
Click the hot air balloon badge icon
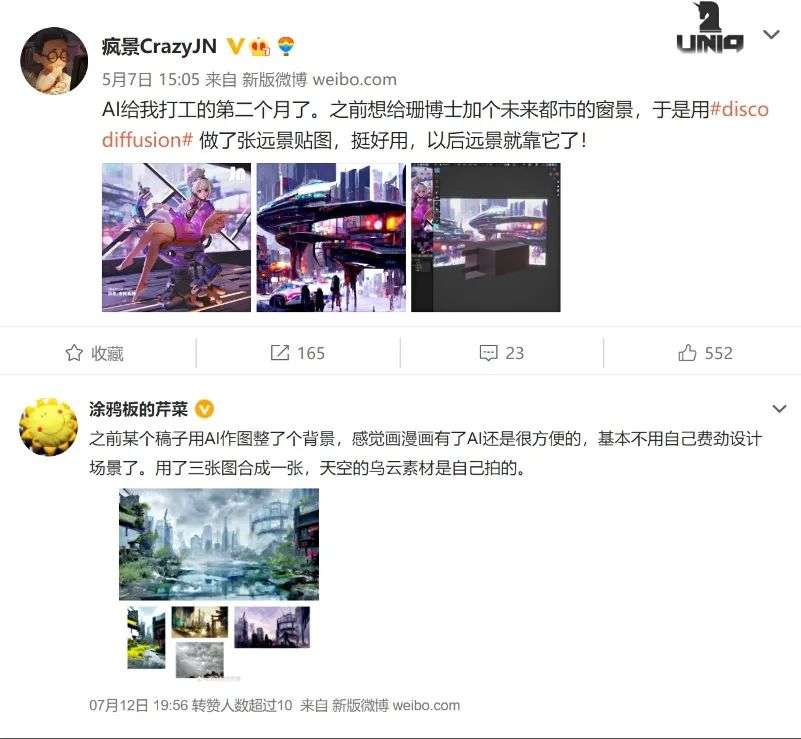[287, 46]
